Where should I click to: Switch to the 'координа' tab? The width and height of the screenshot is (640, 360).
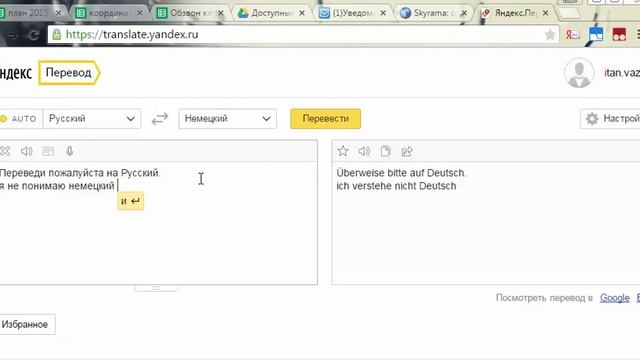click(x=109, y=13)
